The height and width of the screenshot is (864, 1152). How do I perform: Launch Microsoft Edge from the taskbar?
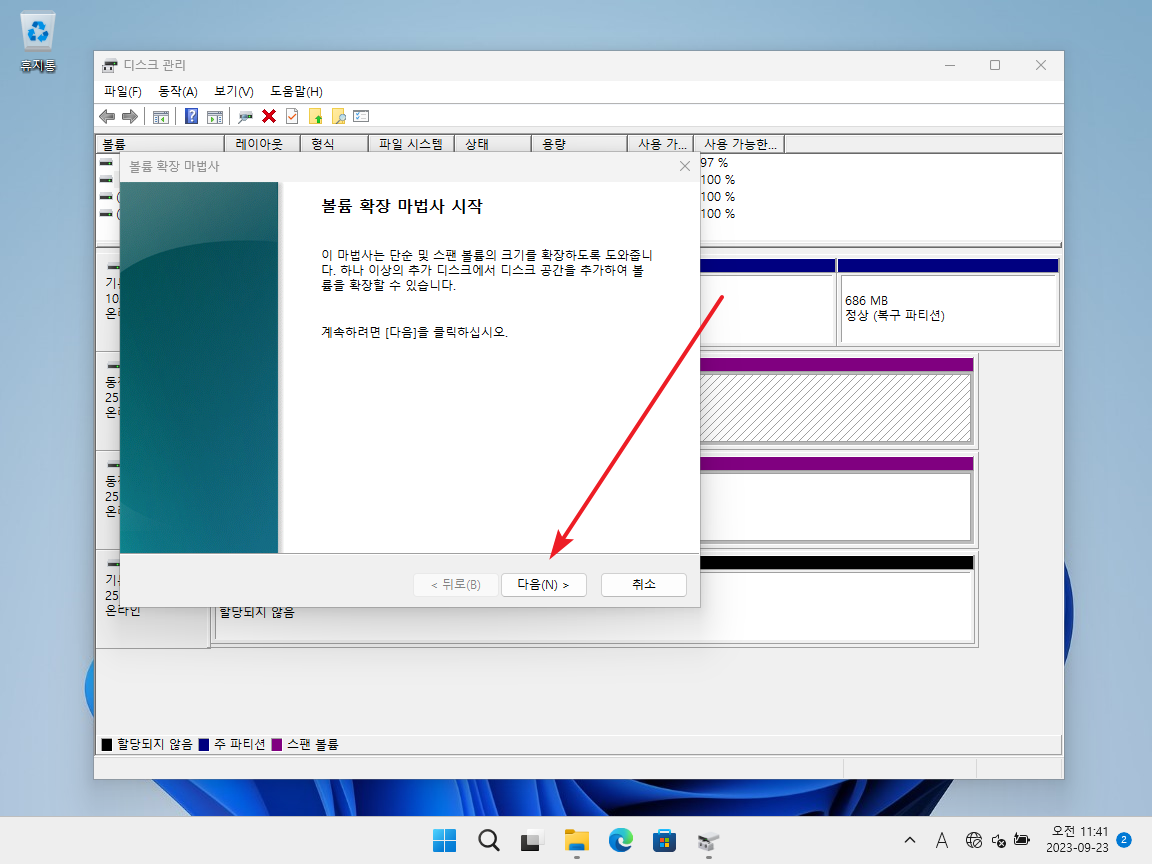click(621, 840)
